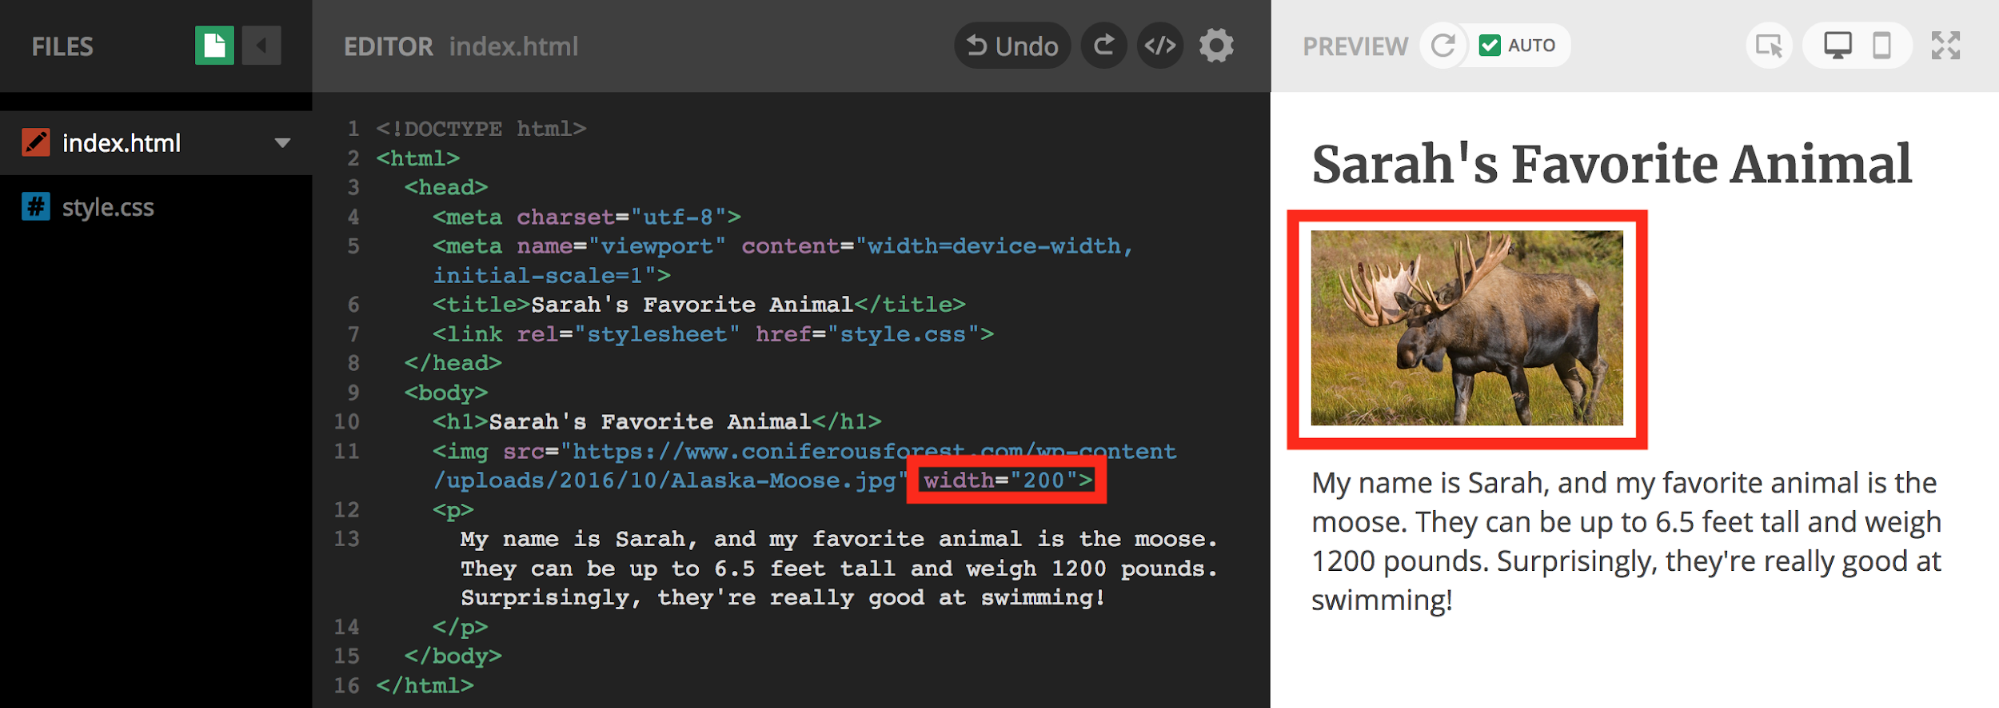This screenshot has height=708, width=1999.
Task: Expand preview to fullscreen
Action: pos(1945,46)
